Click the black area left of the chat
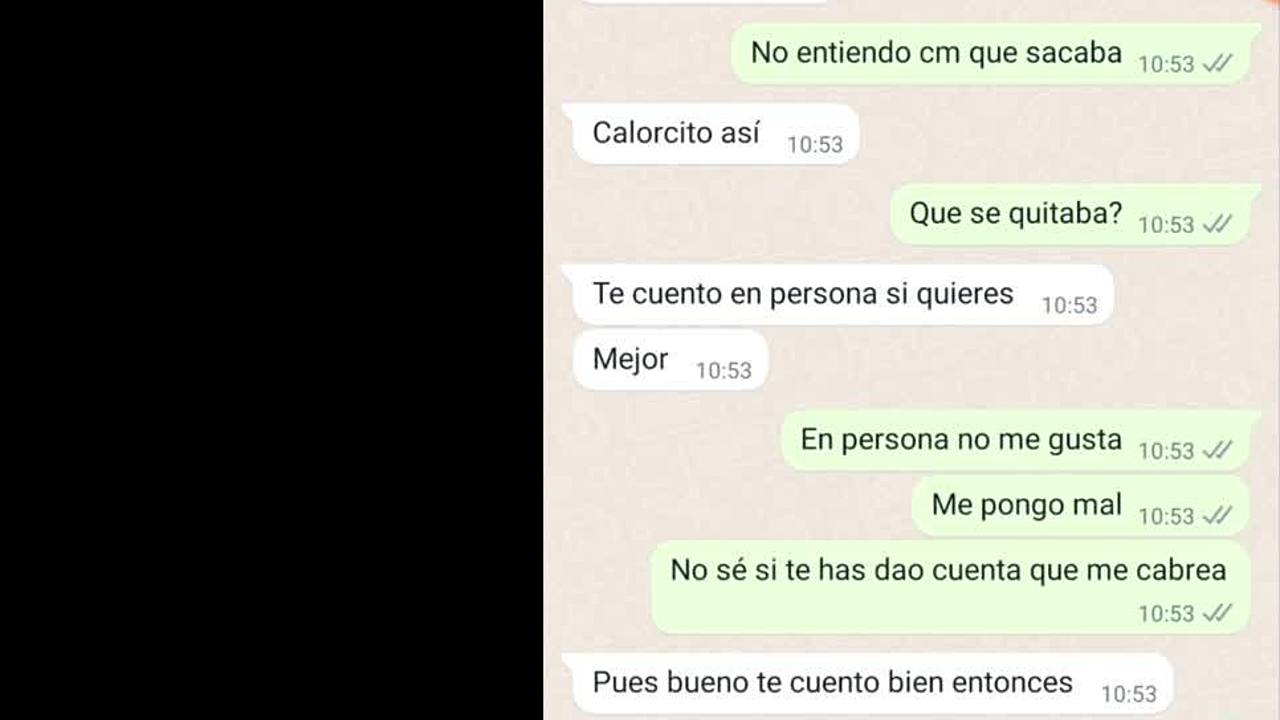This screenshot has width=1280, height=720. [271, 360]
